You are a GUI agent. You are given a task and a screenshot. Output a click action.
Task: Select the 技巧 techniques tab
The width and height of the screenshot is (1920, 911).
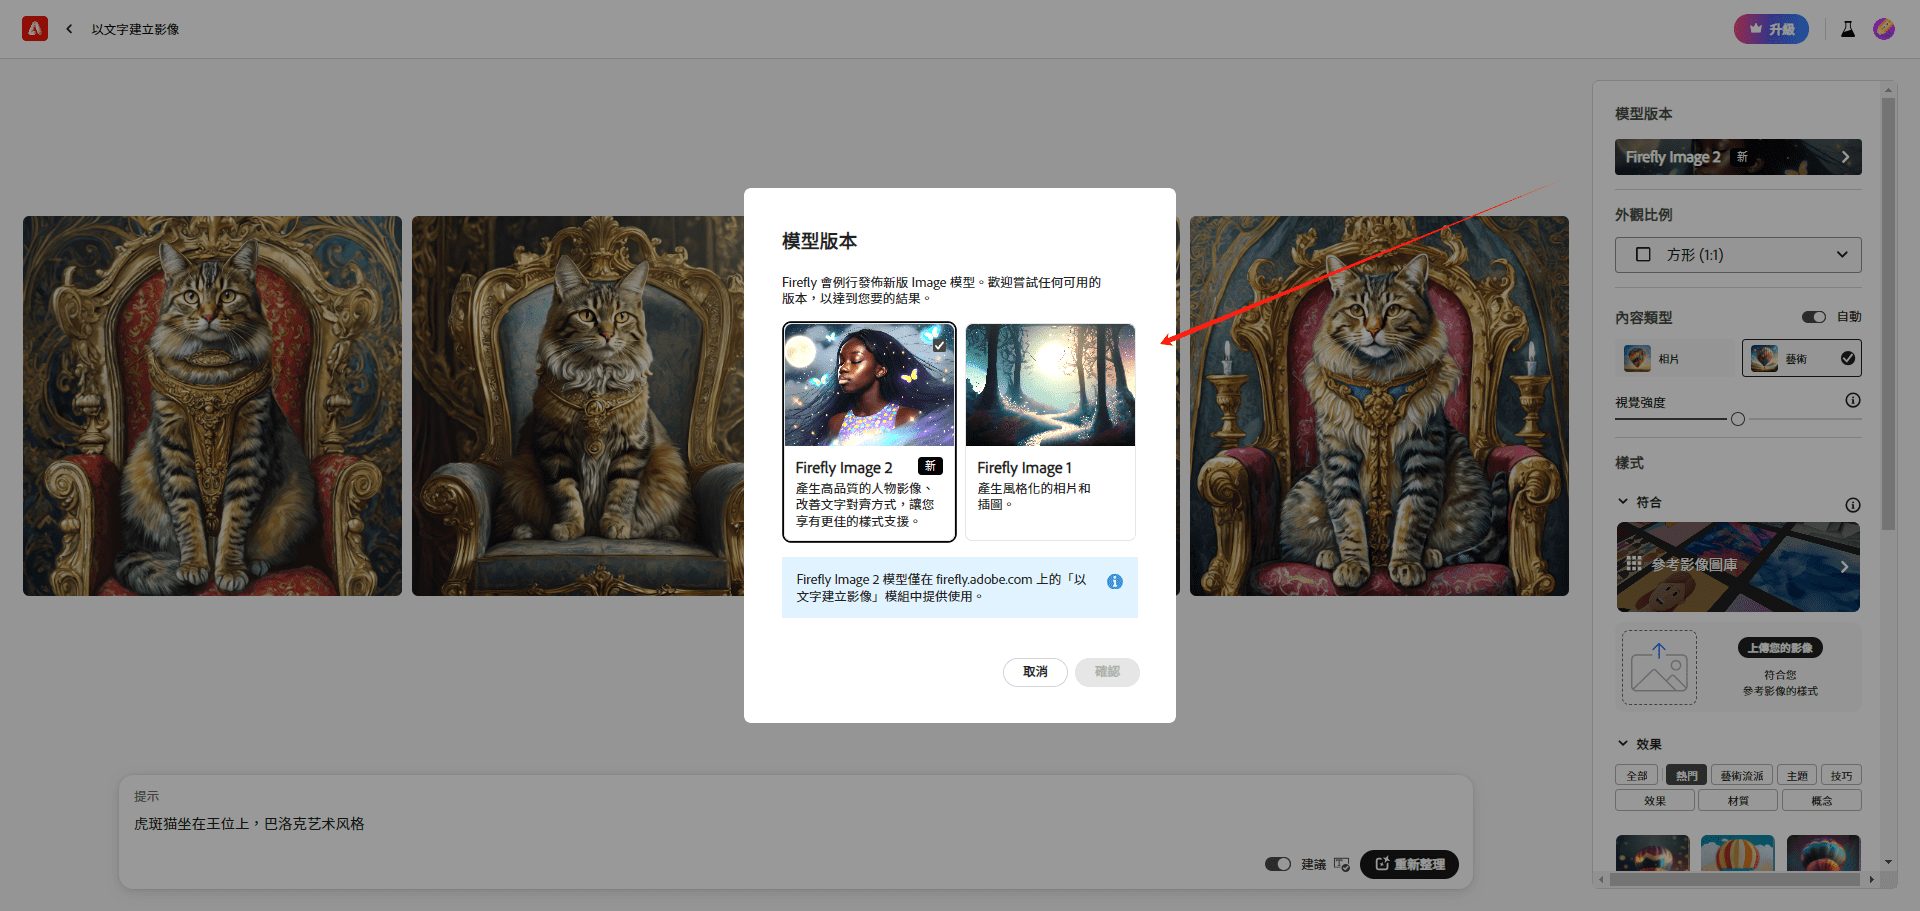pyautogui.click(x=1841, y=775)
